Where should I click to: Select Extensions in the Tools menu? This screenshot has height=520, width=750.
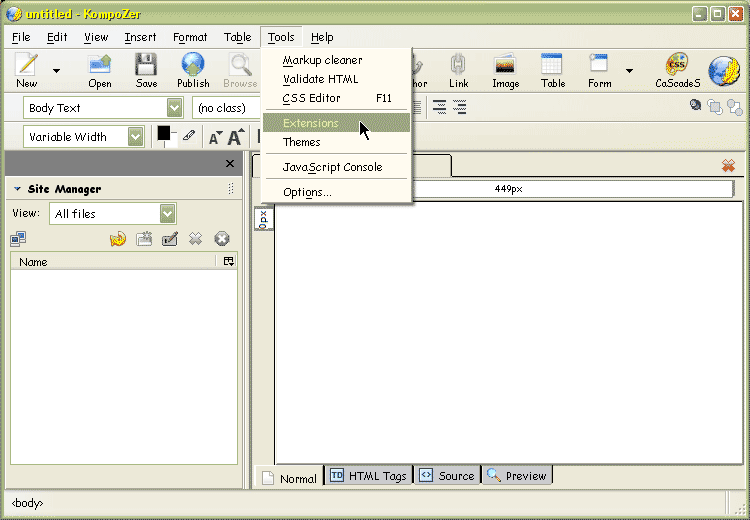[x=336, y=123]
